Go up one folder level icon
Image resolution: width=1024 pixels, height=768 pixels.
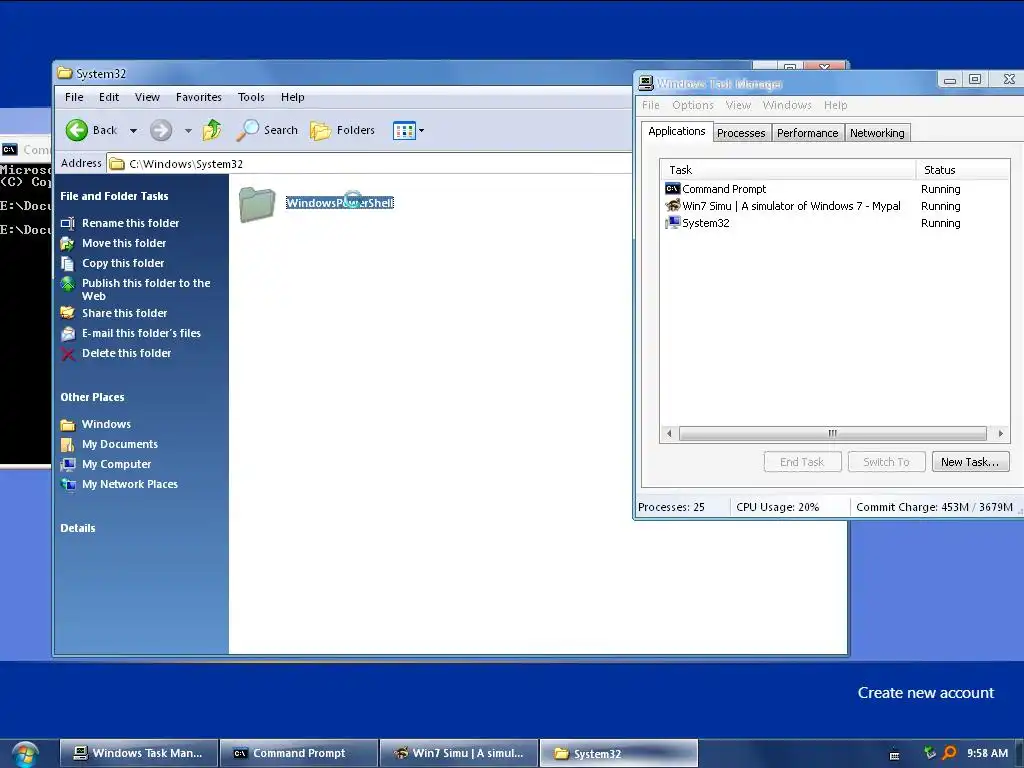point(212,130)
